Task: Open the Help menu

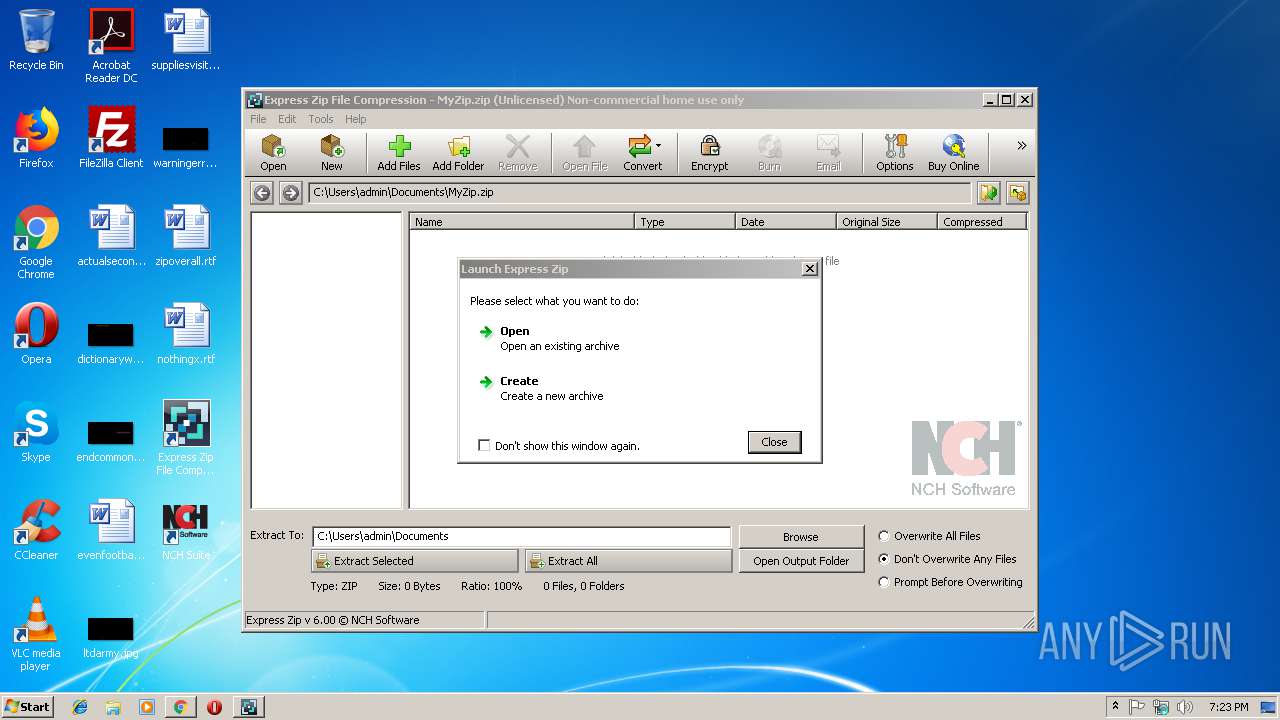Action: point(356,119)
